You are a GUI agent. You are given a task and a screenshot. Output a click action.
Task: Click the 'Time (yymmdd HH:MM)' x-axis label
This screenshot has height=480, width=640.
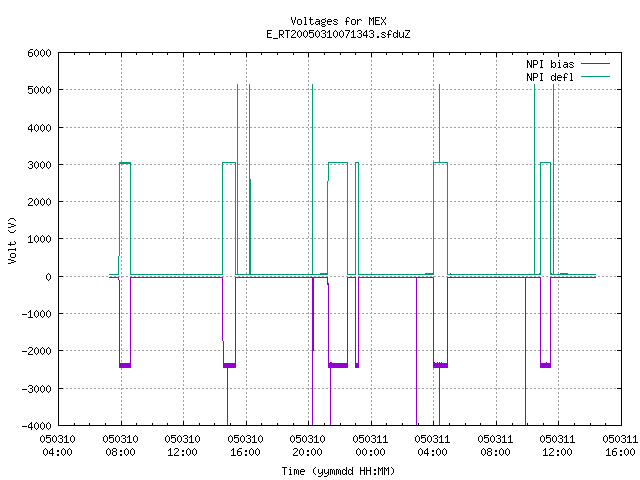click(338, 471)
